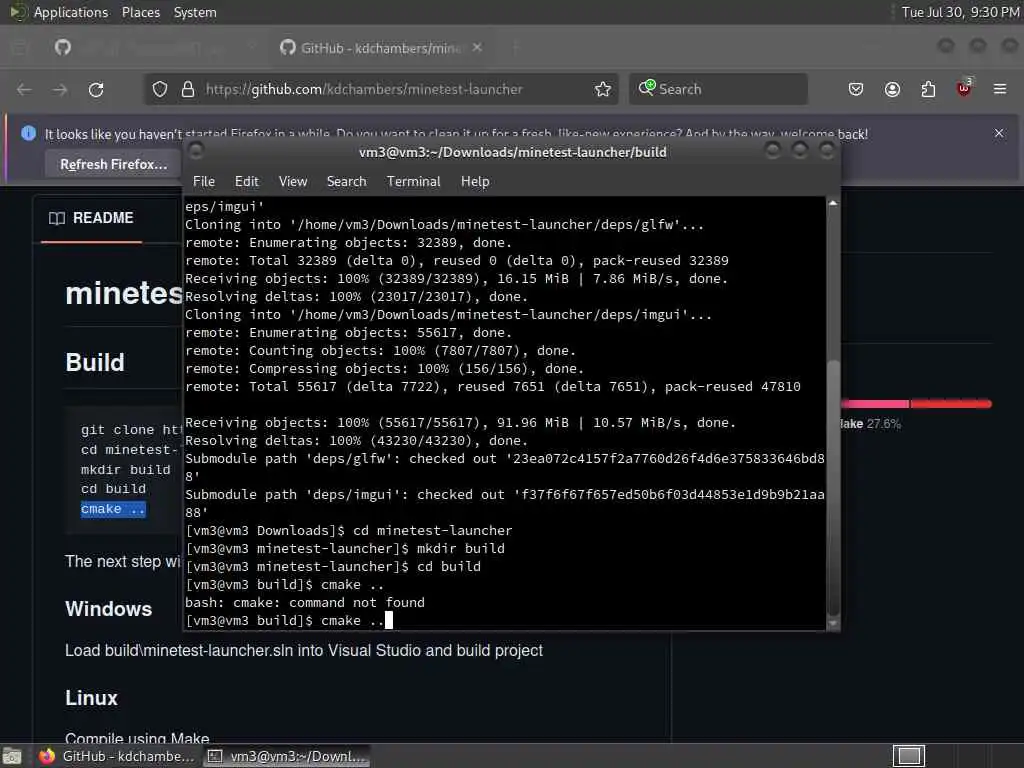
Task: Click the terminal vertical scrollbar thumb
Action: [x=833, y=487]
